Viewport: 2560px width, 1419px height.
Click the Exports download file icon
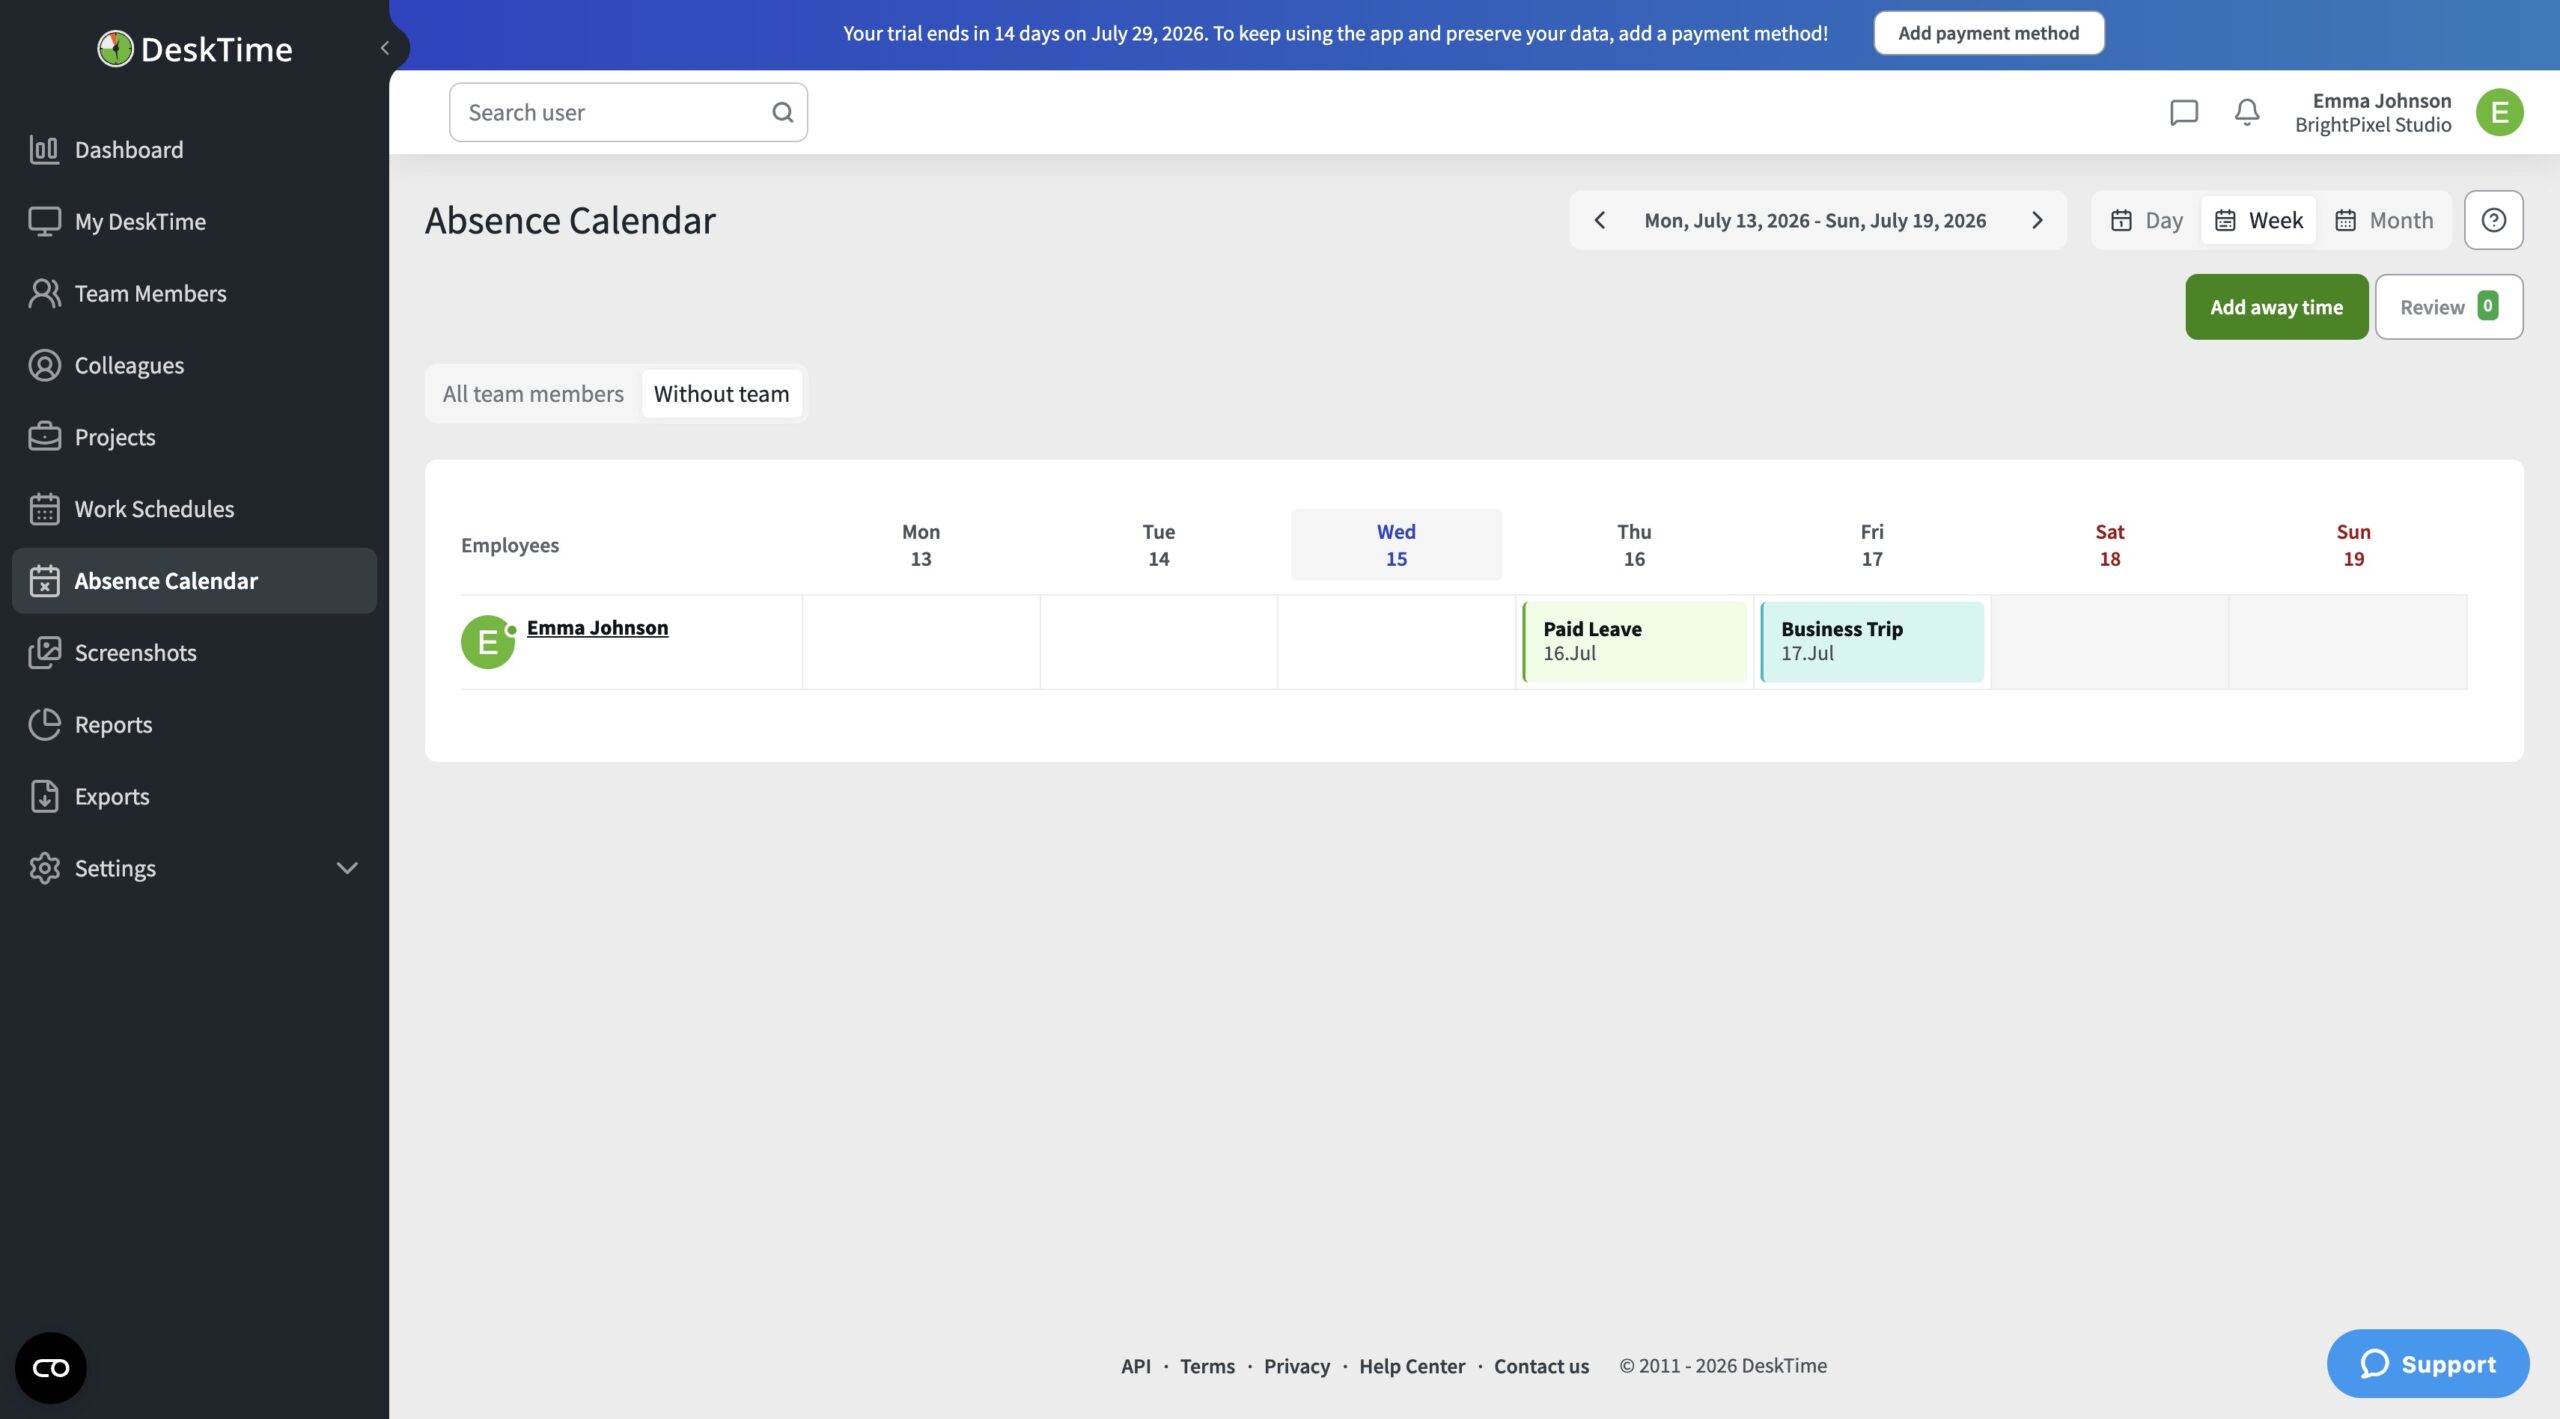tap(44, 797)
